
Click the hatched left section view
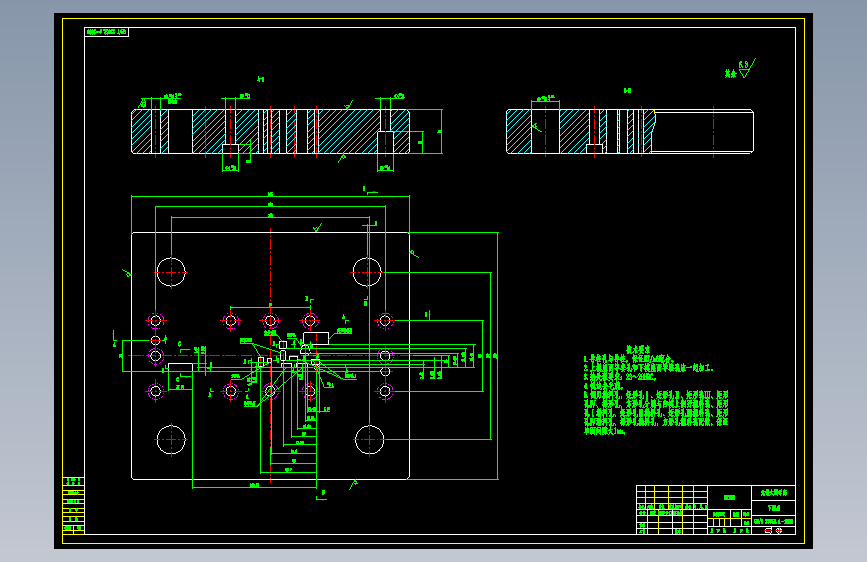[270, 132]
